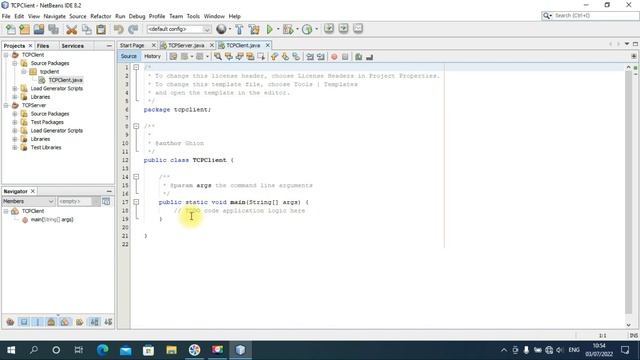Click the Search field in top right
The image size is (640, 360).
click(590, 16)
